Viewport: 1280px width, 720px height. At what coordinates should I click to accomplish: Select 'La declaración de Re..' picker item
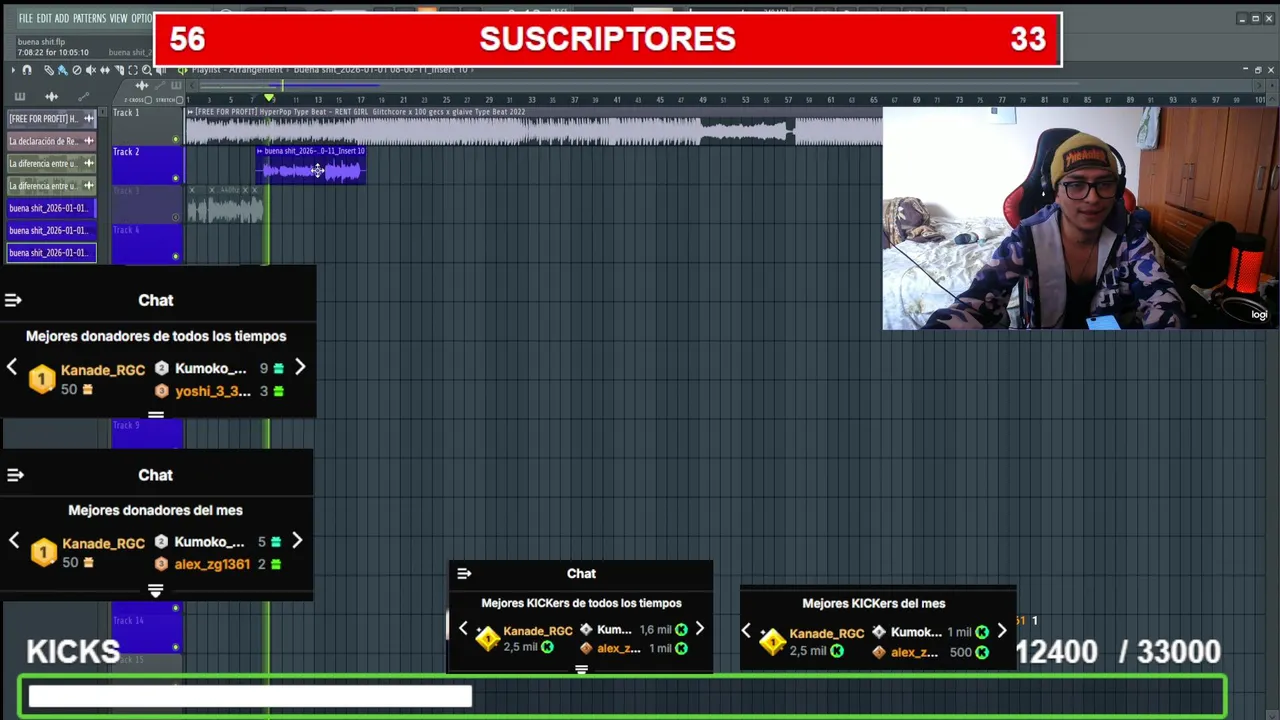pos(51,141)
